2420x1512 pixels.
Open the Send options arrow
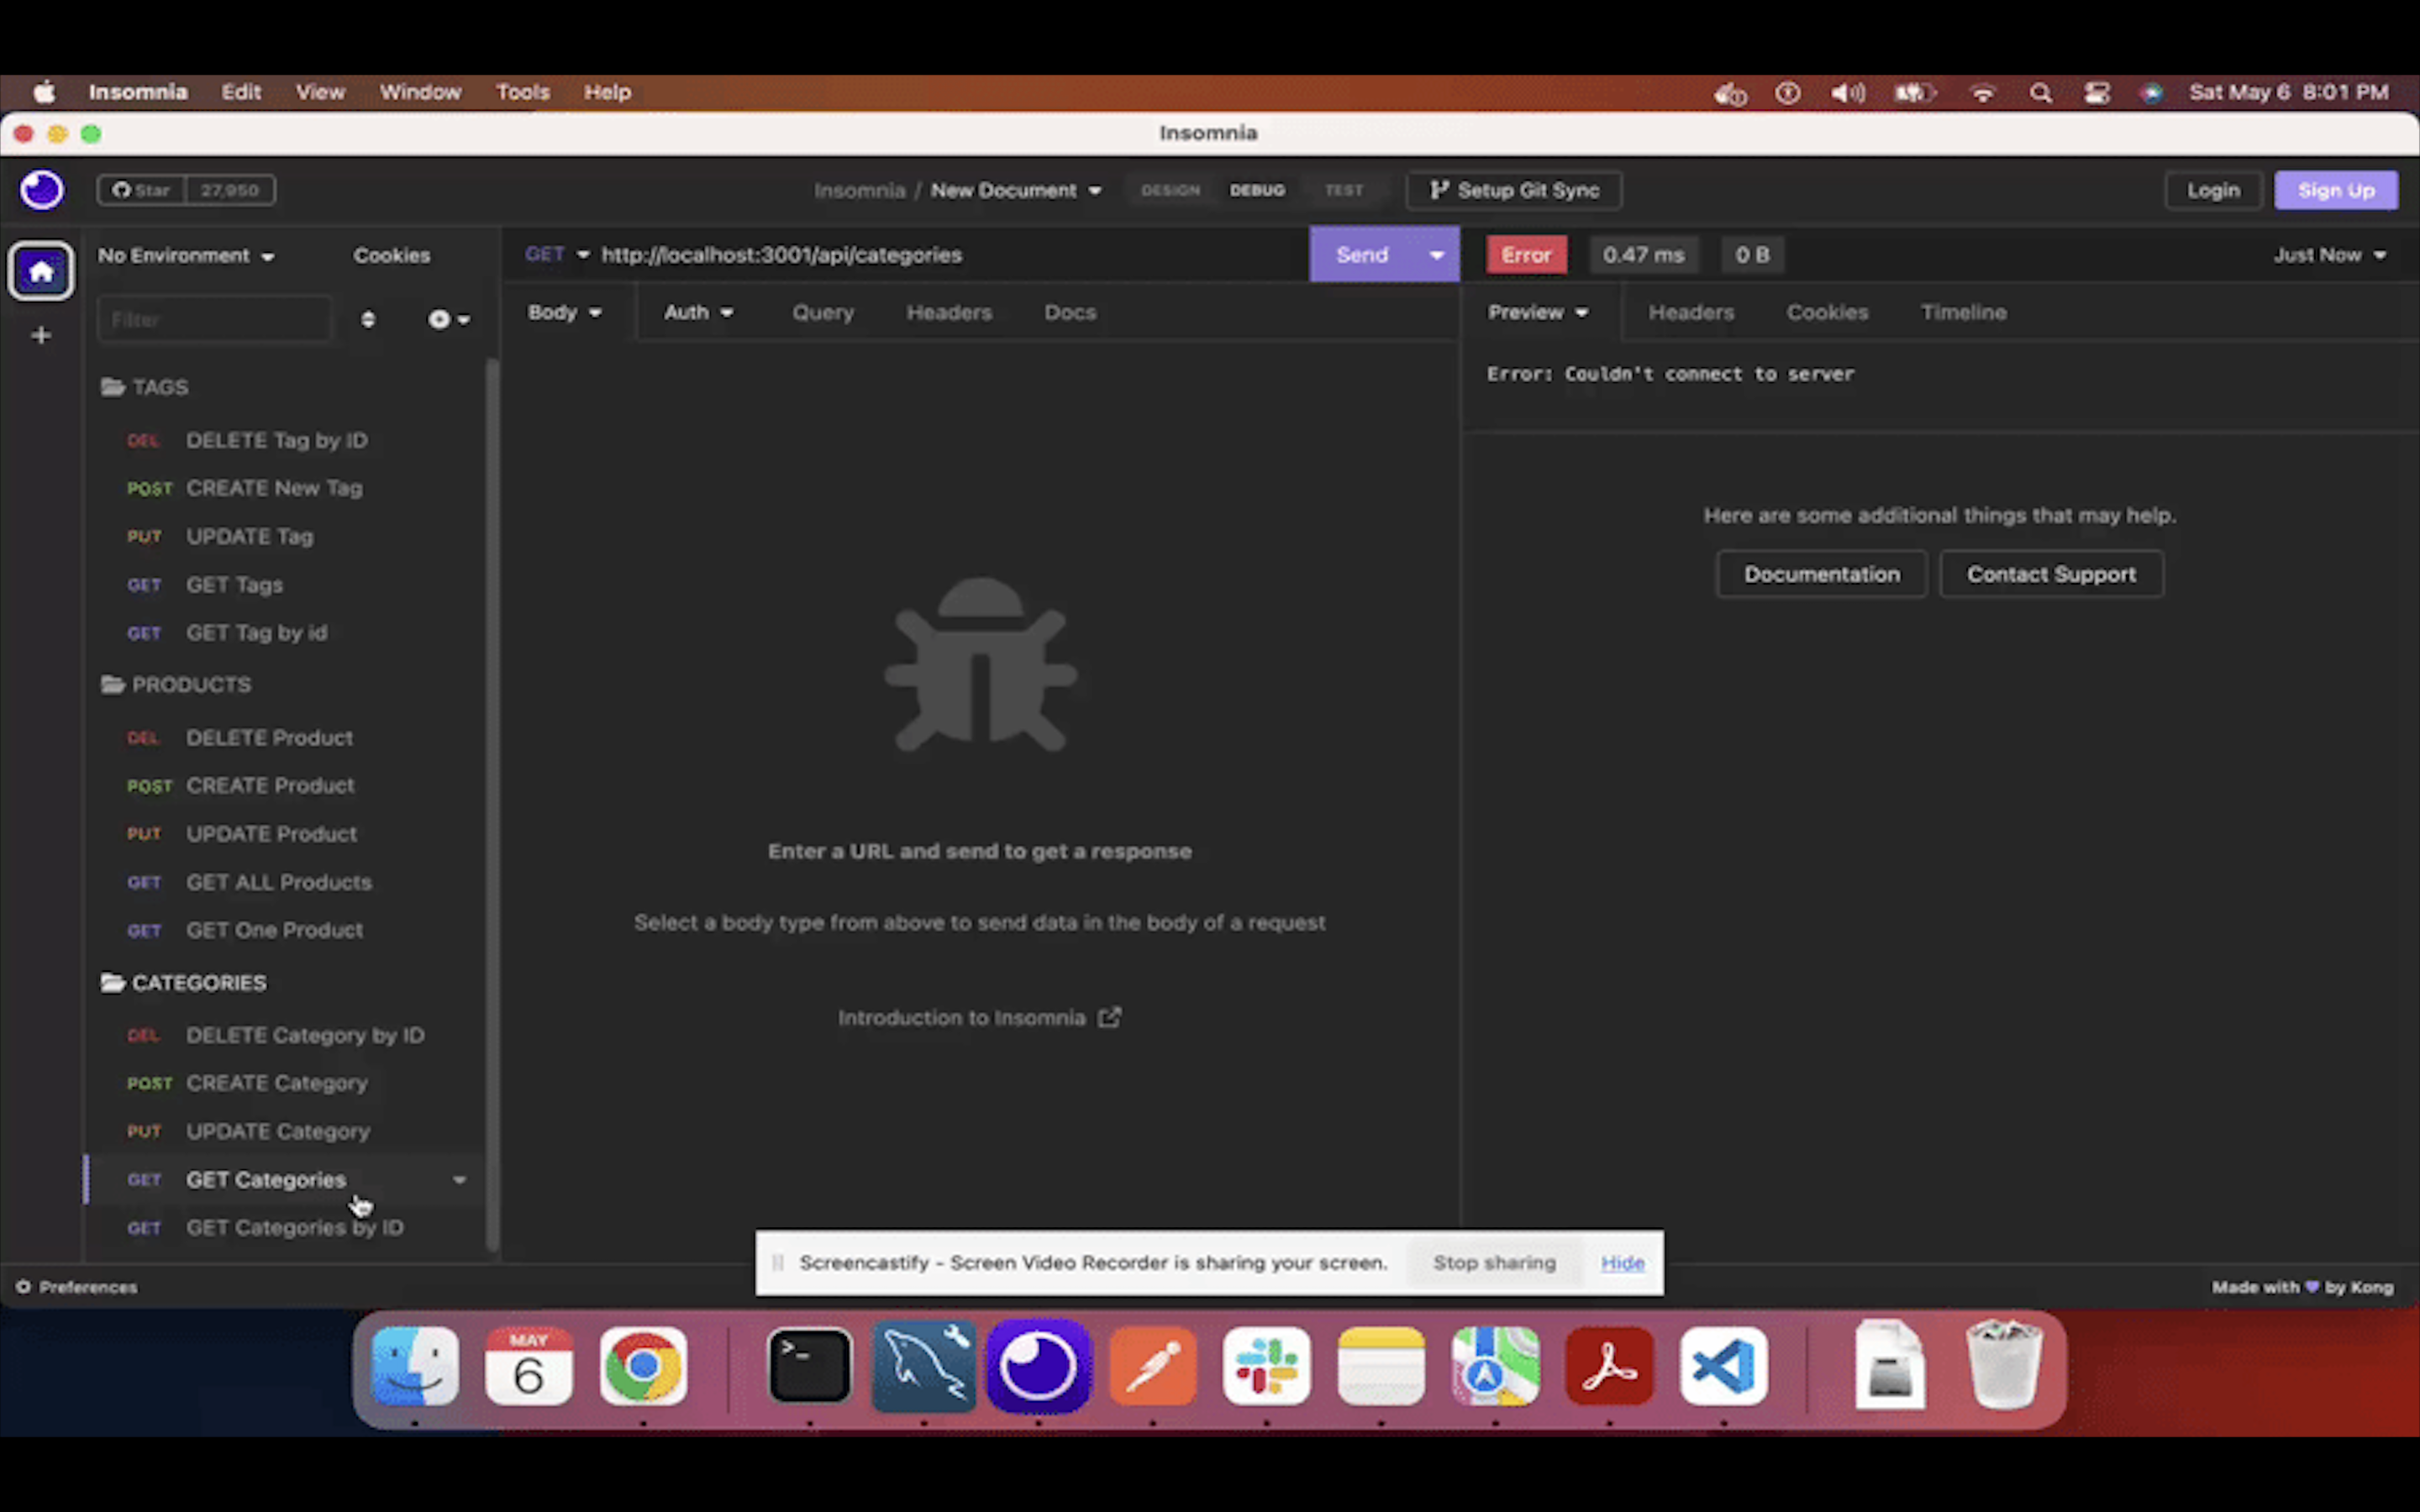1437,255
